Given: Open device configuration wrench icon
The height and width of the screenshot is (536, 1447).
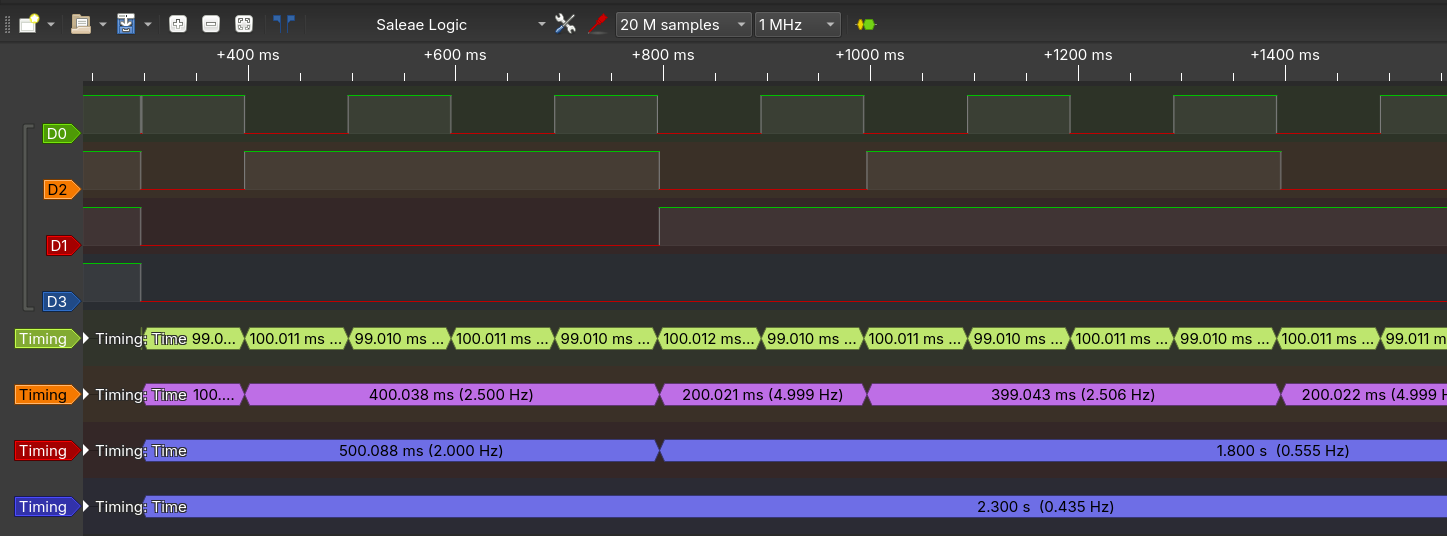Looking at the screenshot, I should [566, 24].
